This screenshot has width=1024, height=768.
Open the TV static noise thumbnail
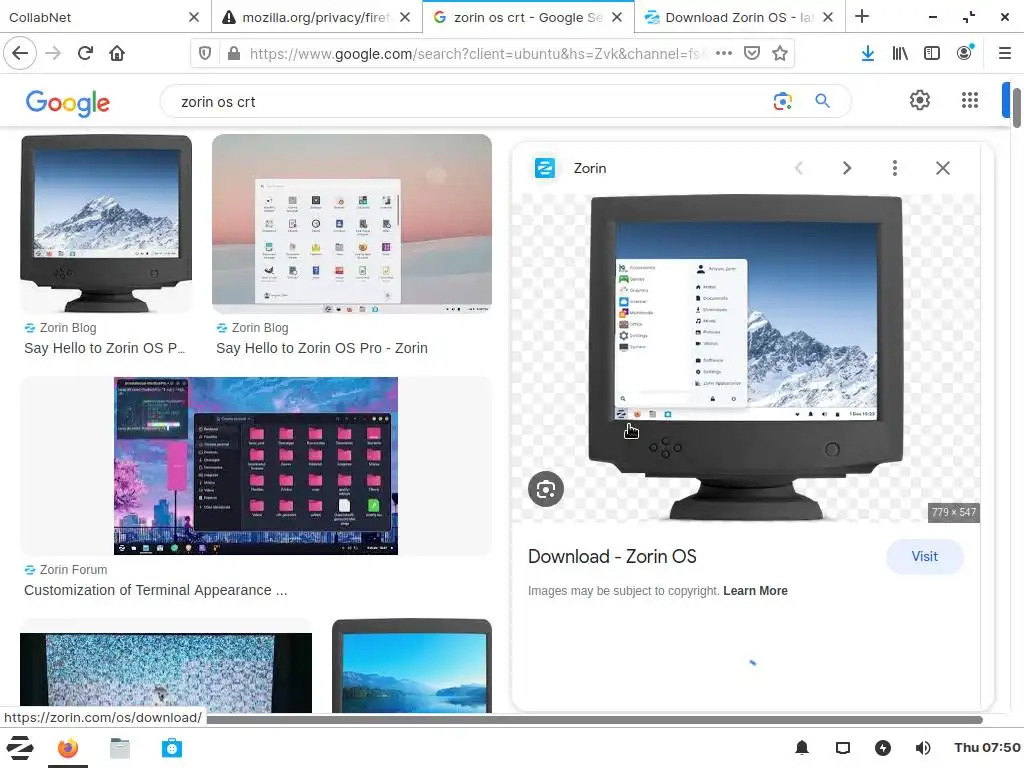[x=166, y=672]
